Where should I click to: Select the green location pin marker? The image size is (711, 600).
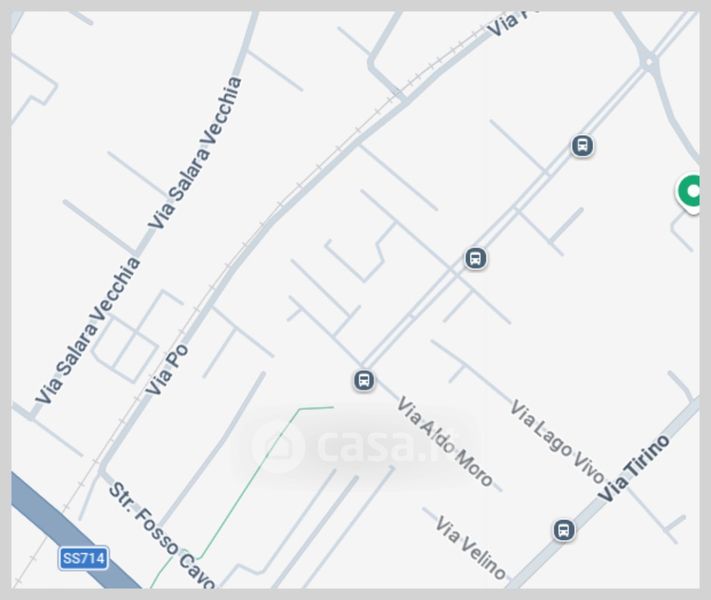point(689,193)
